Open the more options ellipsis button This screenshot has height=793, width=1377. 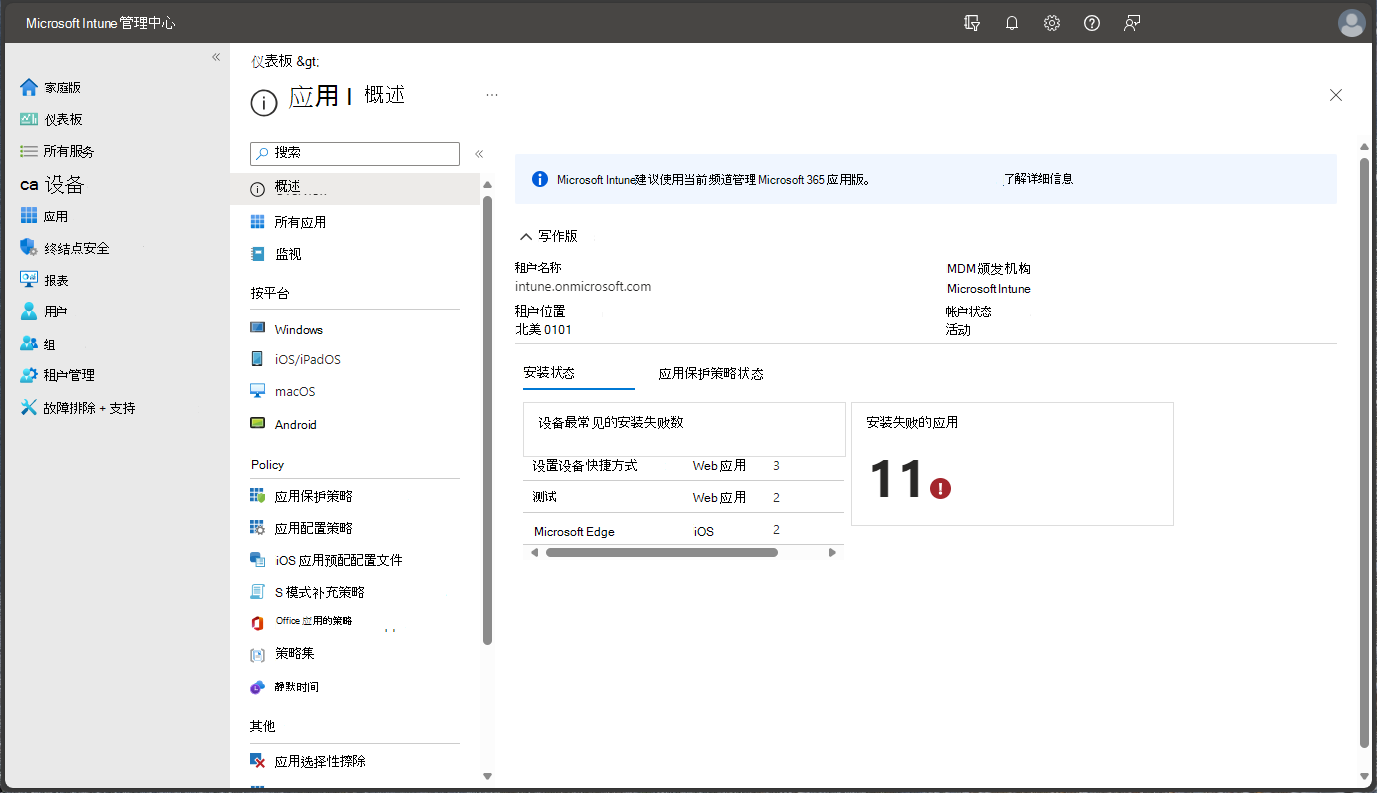pos(491,95)
